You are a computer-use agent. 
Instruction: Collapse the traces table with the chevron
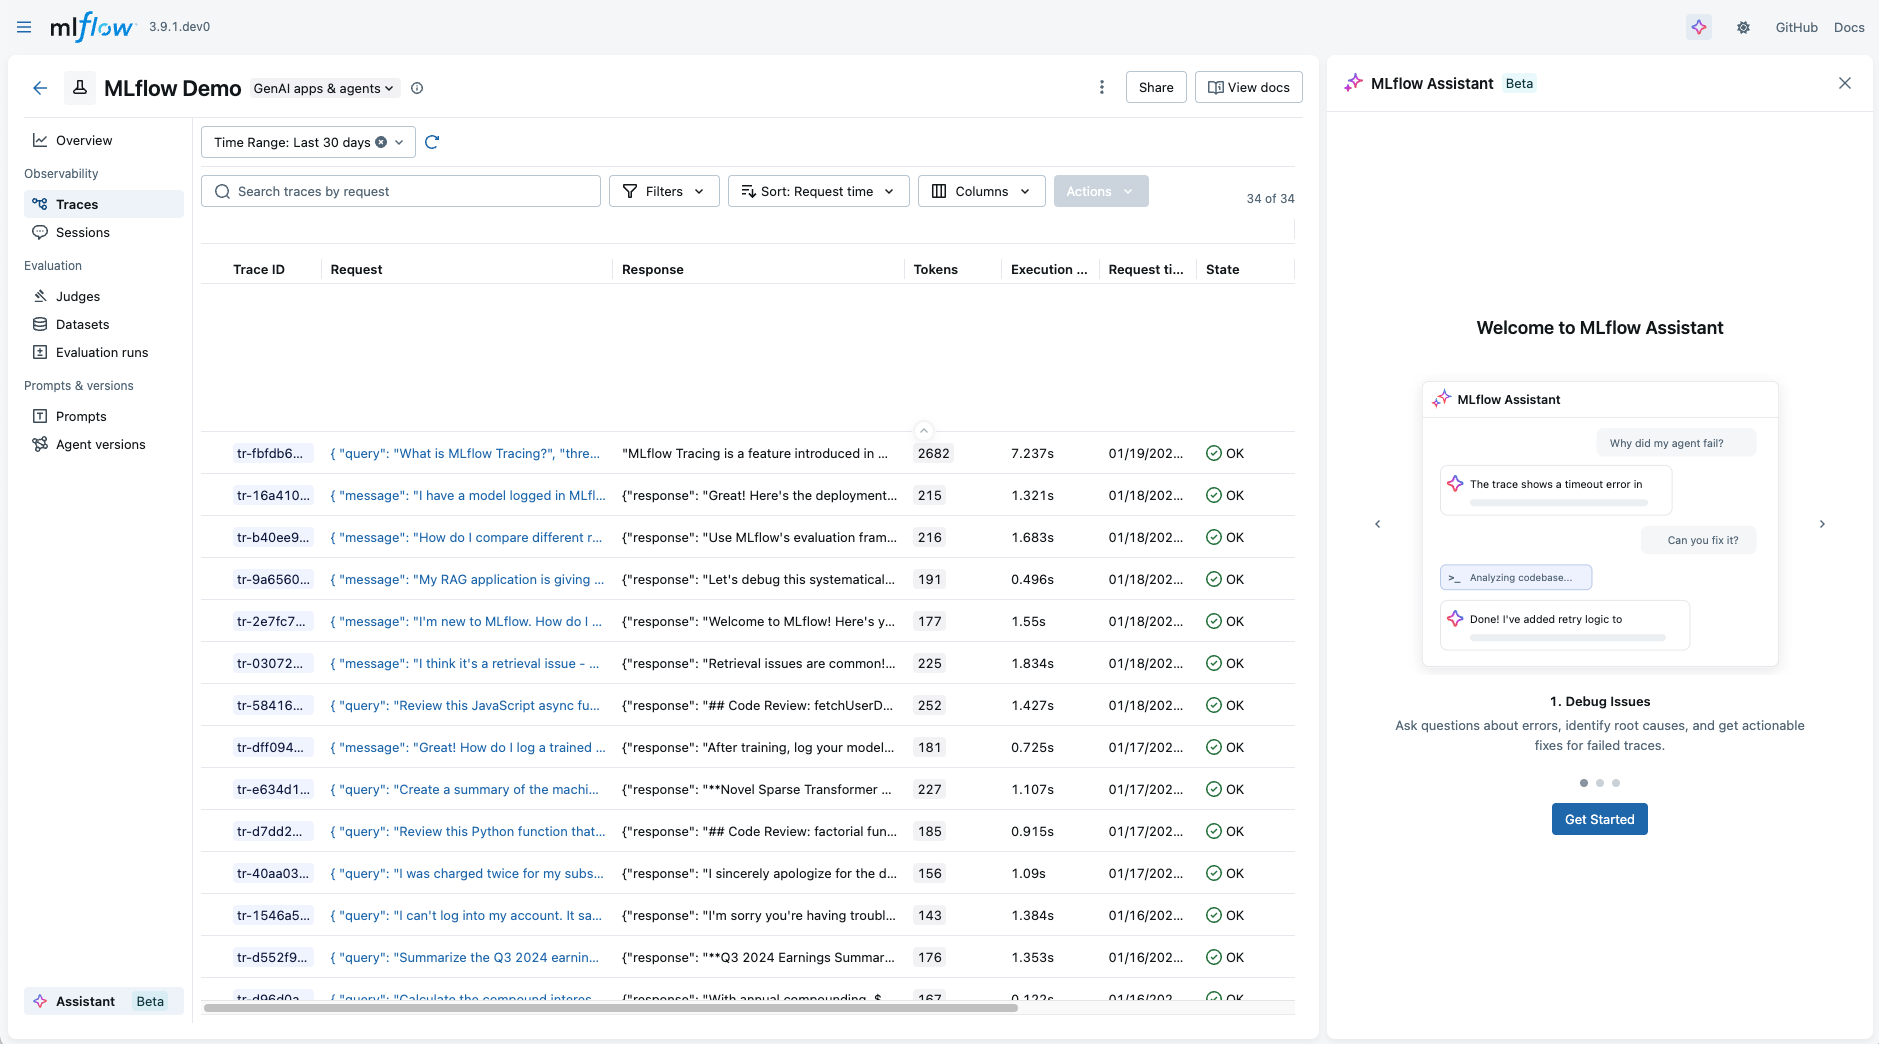923,431
